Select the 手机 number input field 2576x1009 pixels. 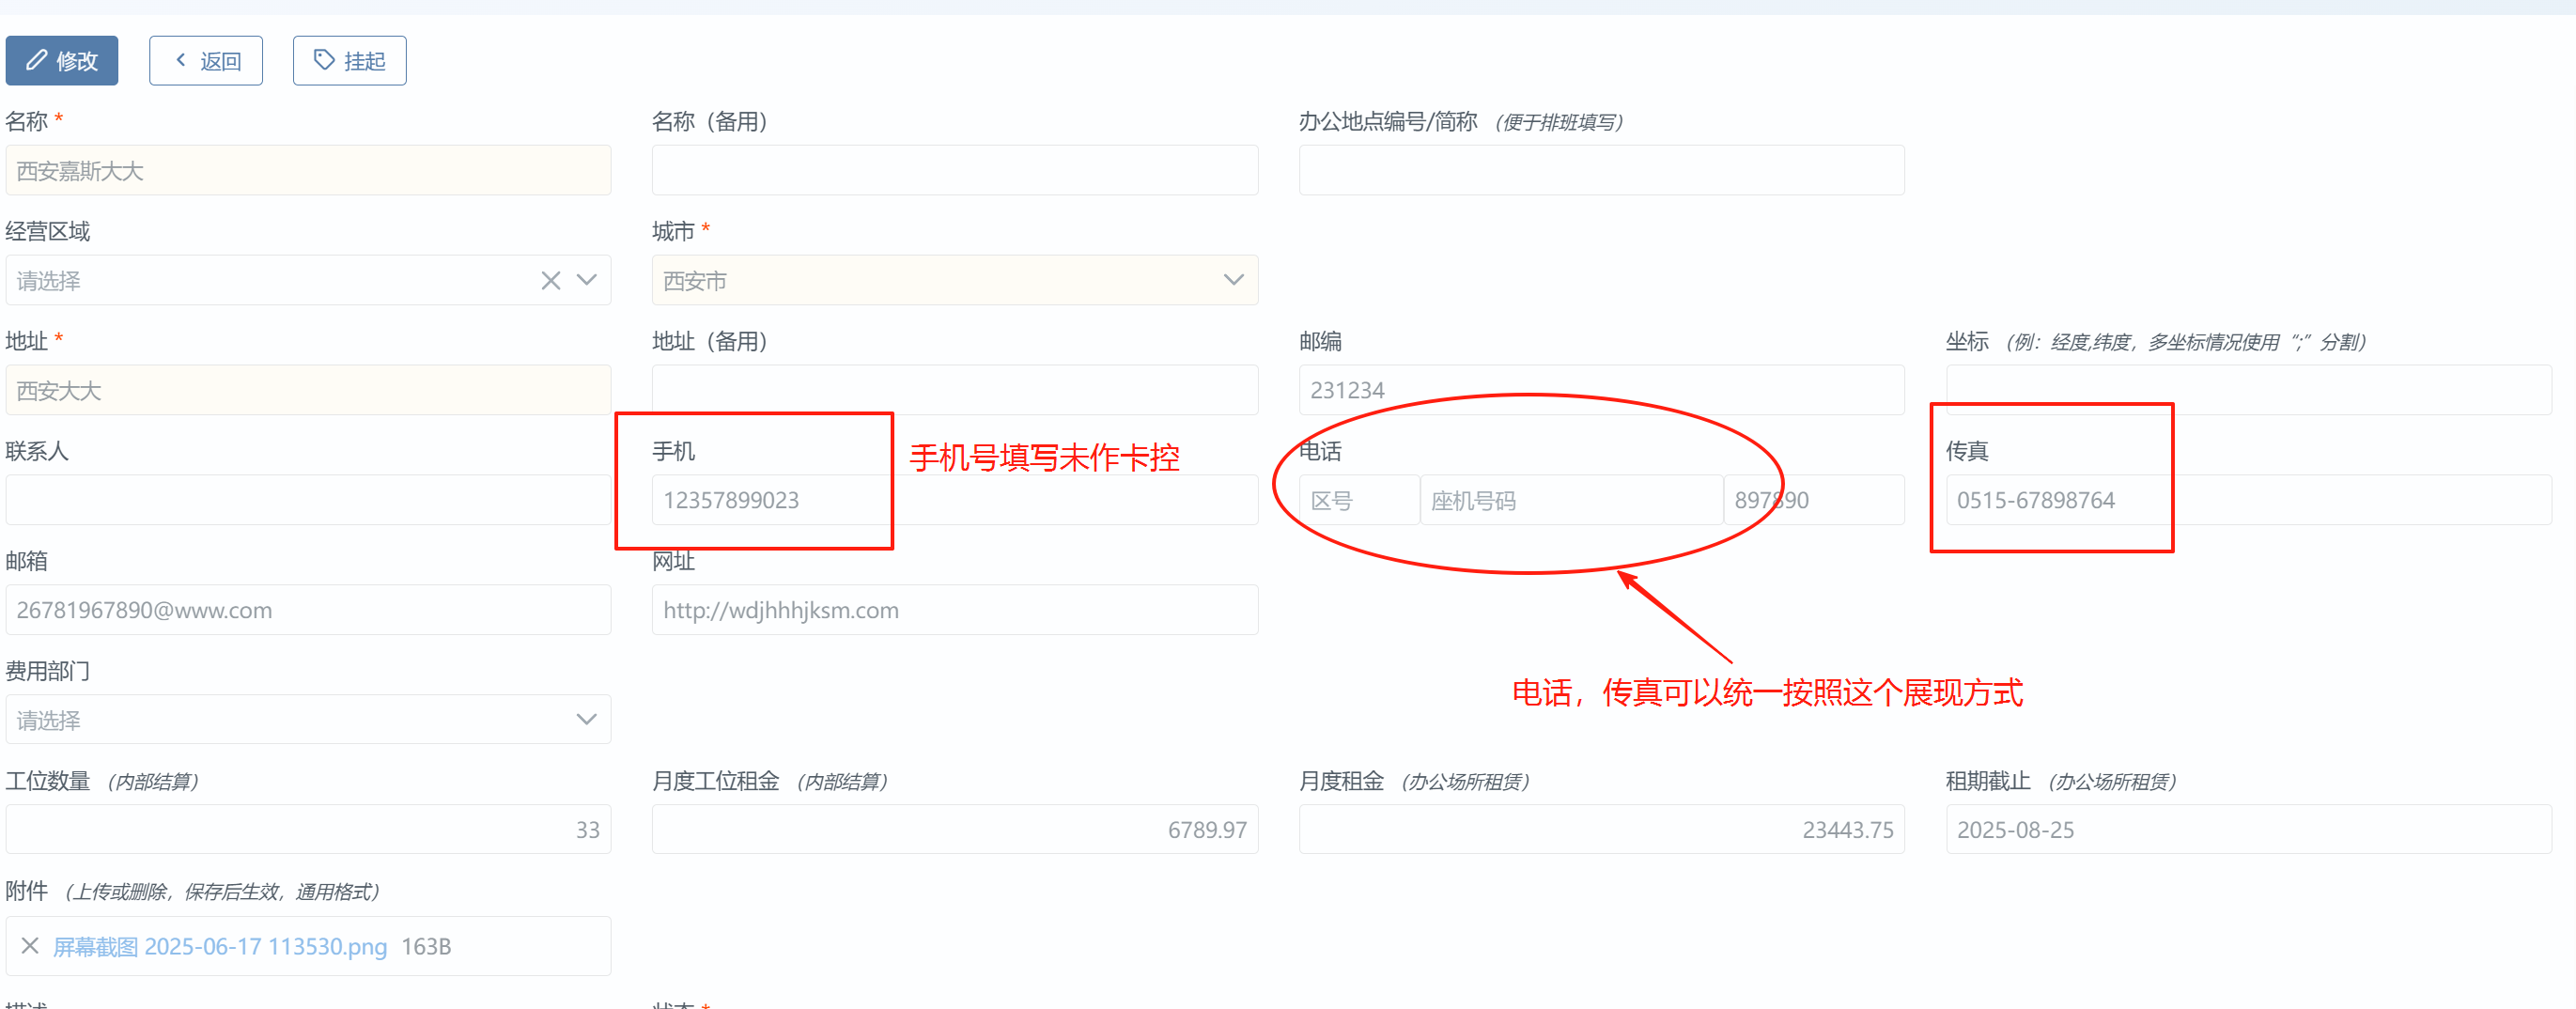click(954, 500)
